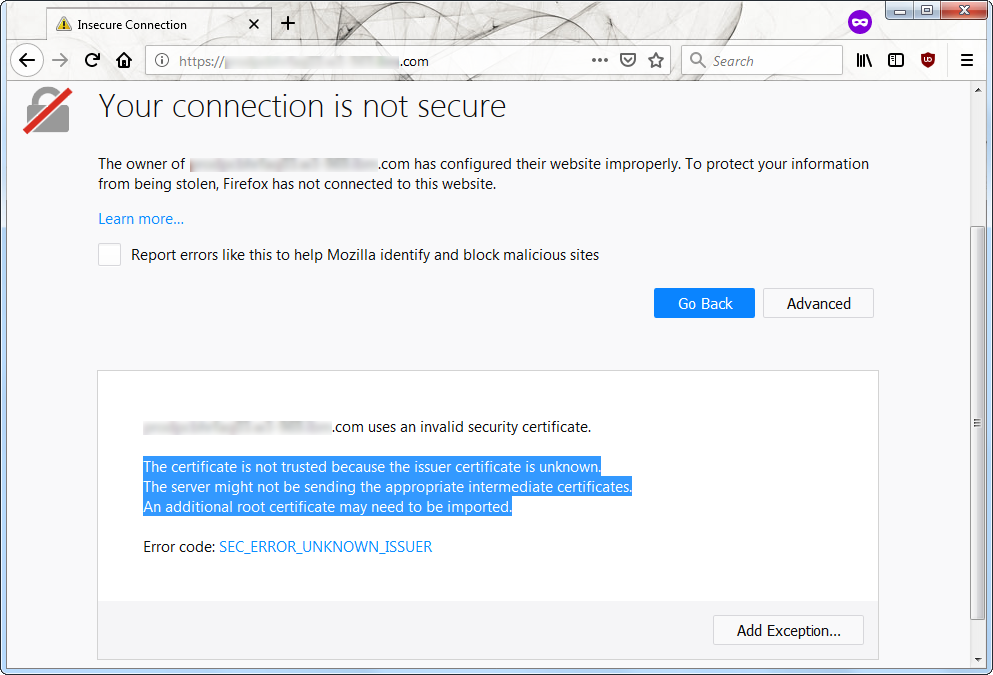Open the SEC_ERROR_UNKNOWN_ISSUER error code link

click(x=325, y=547)
